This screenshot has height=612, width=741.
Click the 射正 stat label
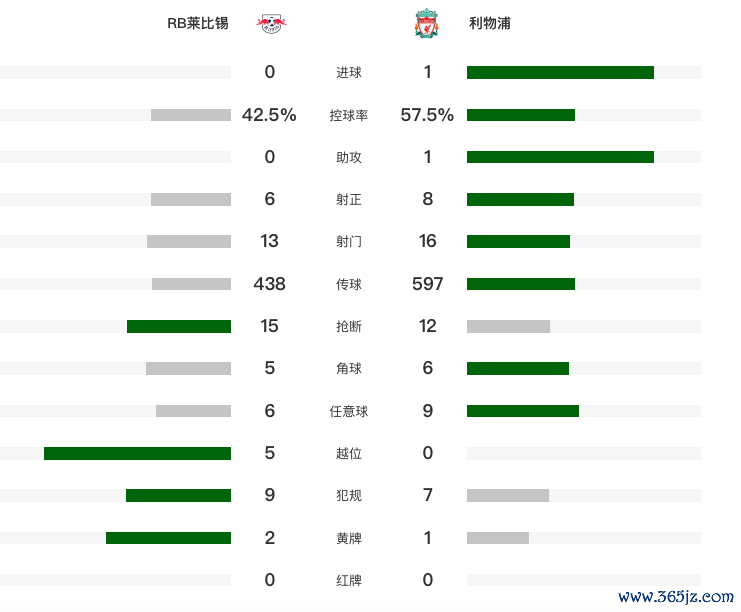[x=349, y=199]
